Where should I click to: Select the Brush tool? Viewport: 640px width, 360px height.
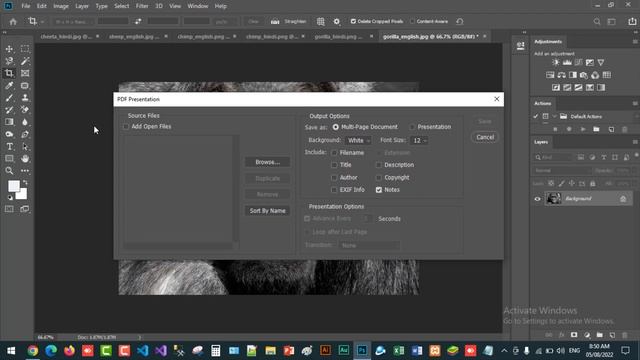(x=9, y=98)
